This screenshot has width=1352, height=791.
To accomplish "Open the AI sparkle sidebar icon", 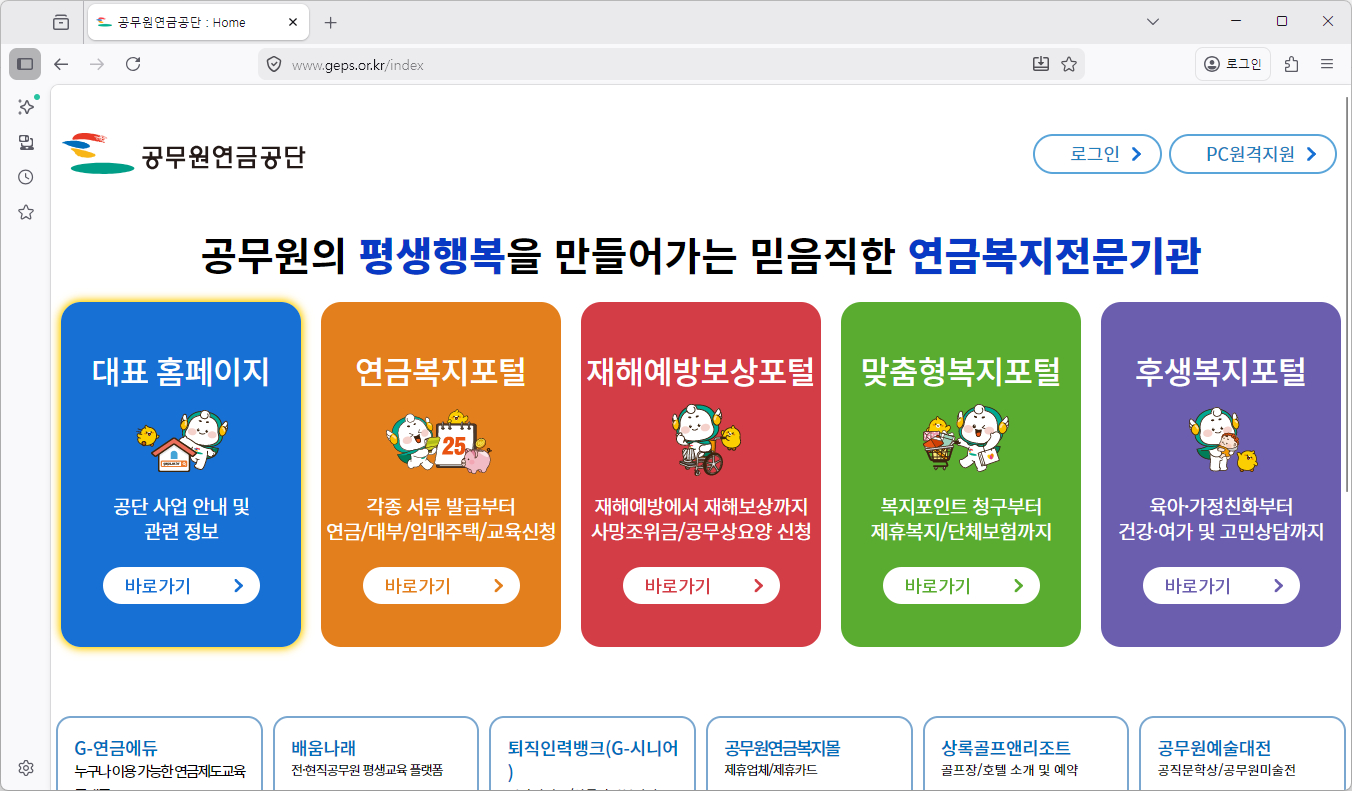I will click(x=27, y=106).
